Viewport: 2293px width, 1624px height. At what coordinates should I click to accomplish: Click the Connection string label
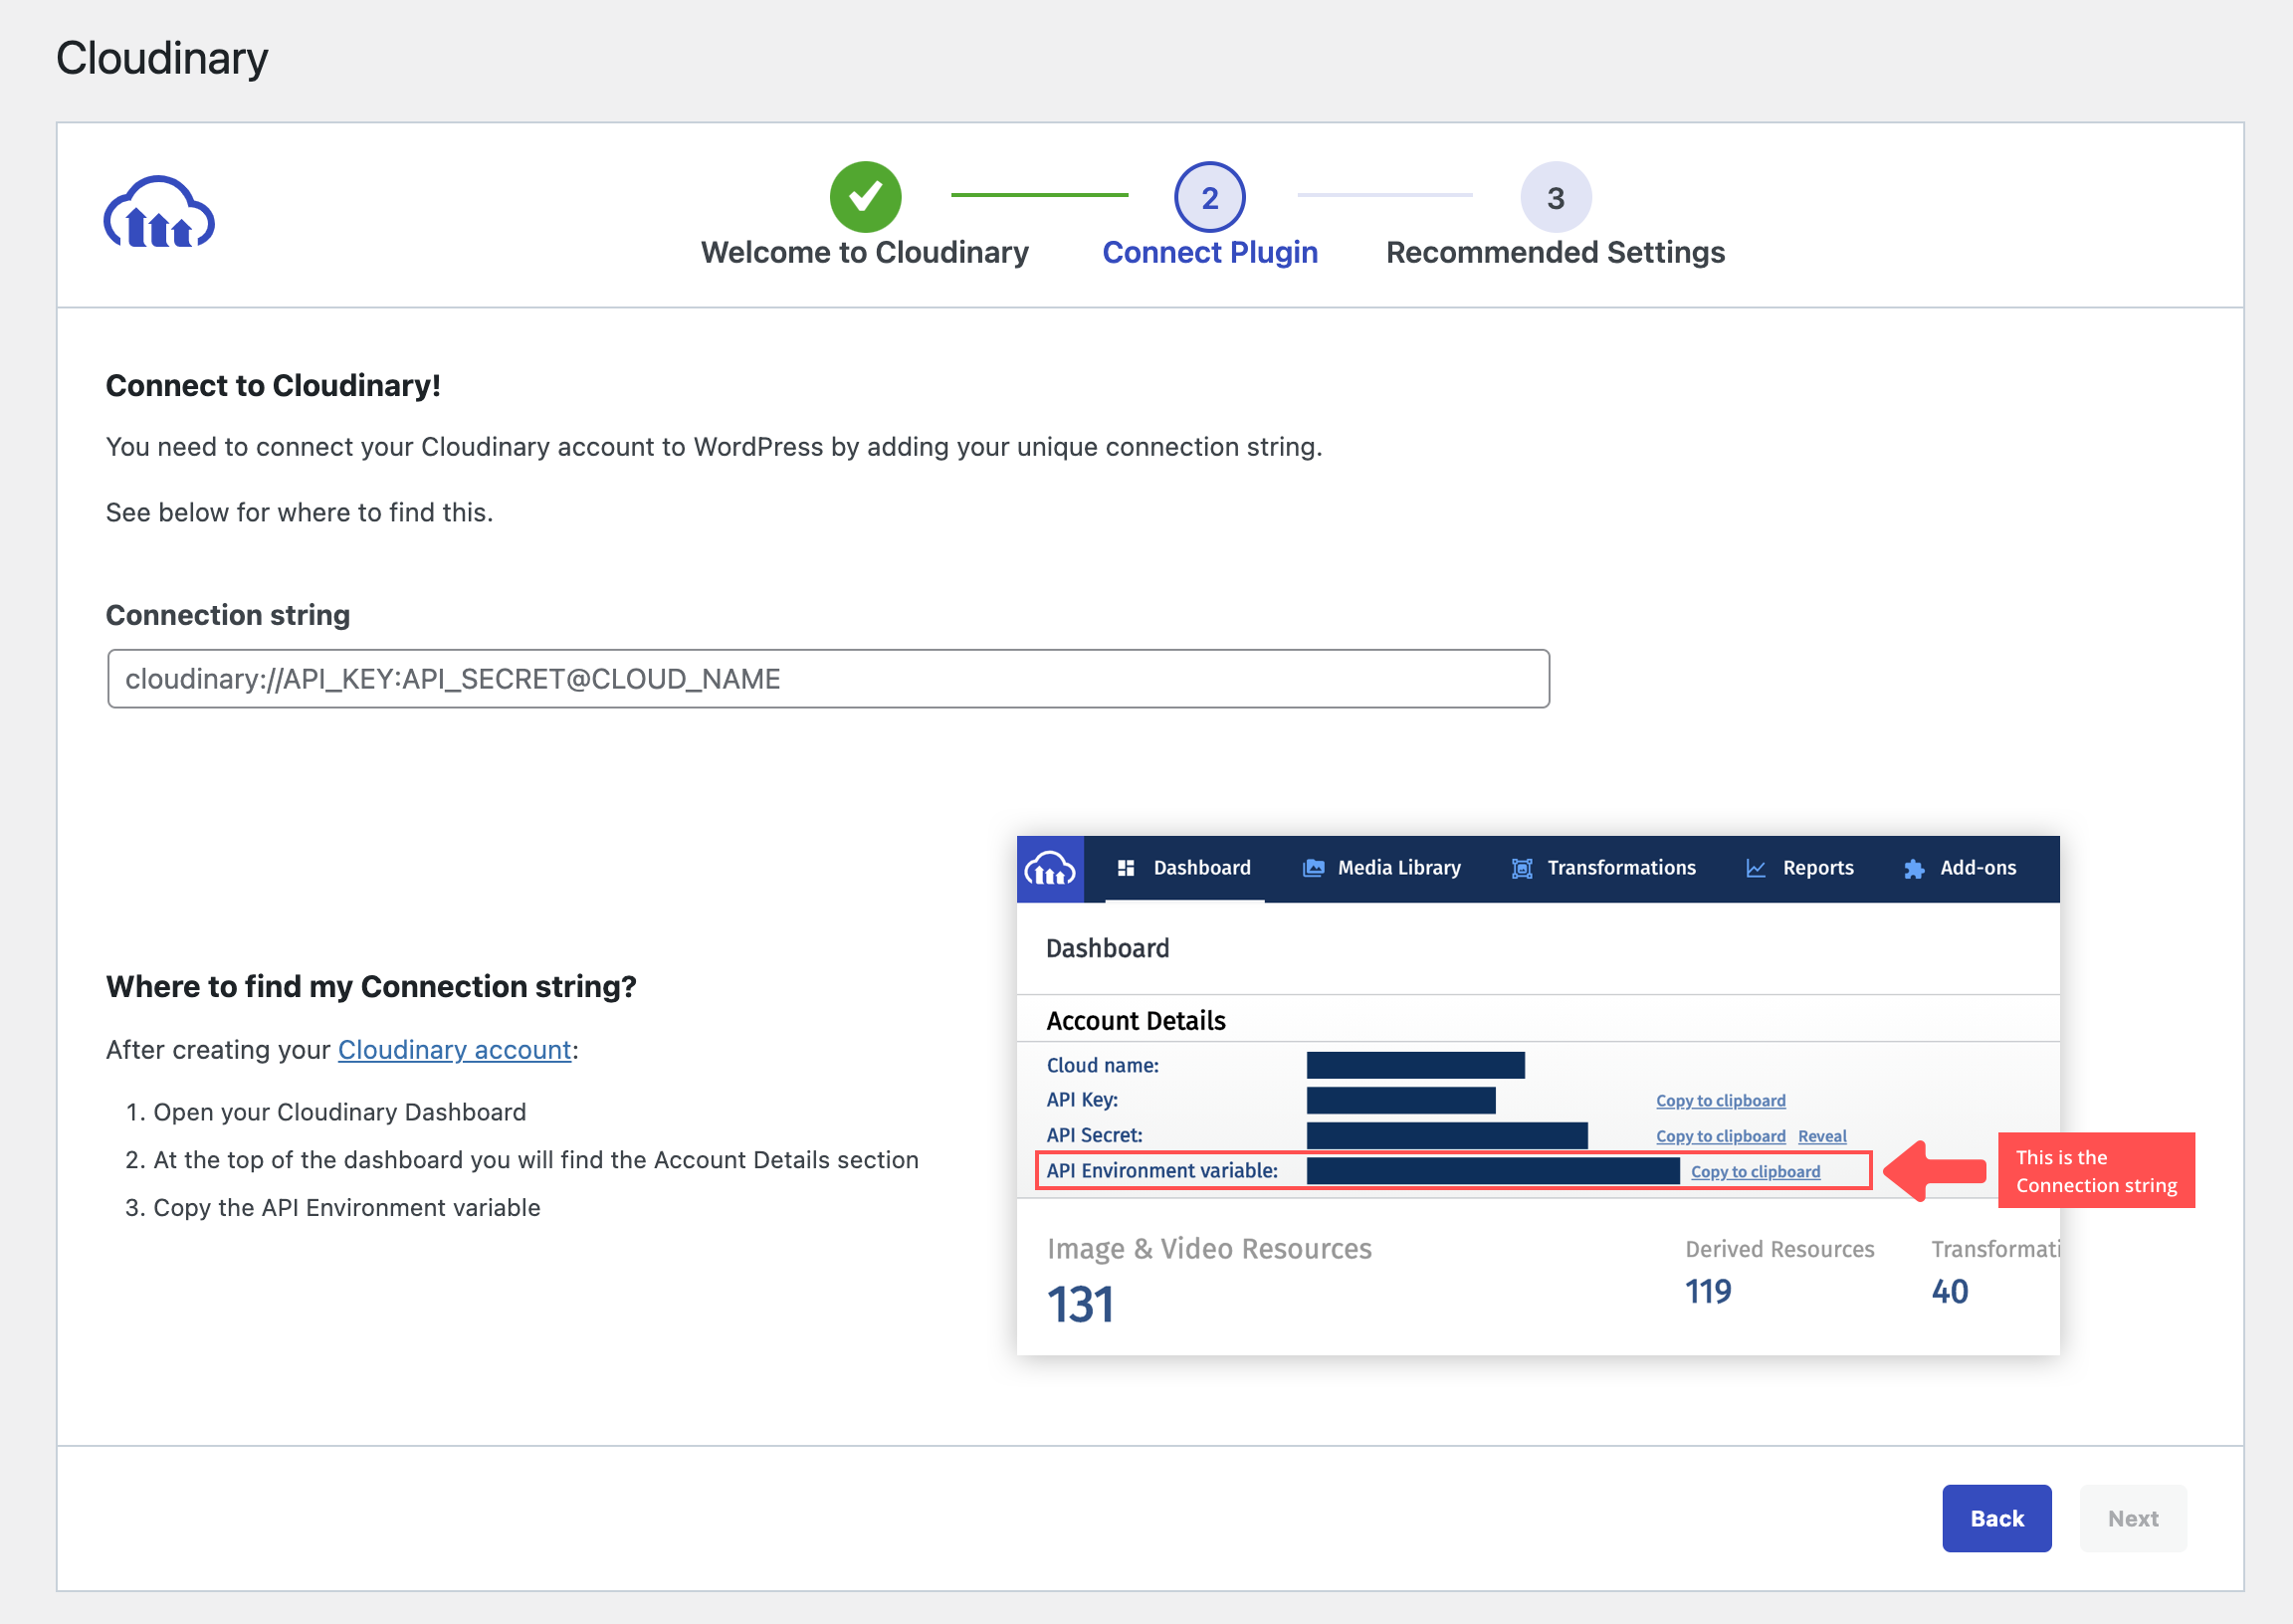[228, 615]
